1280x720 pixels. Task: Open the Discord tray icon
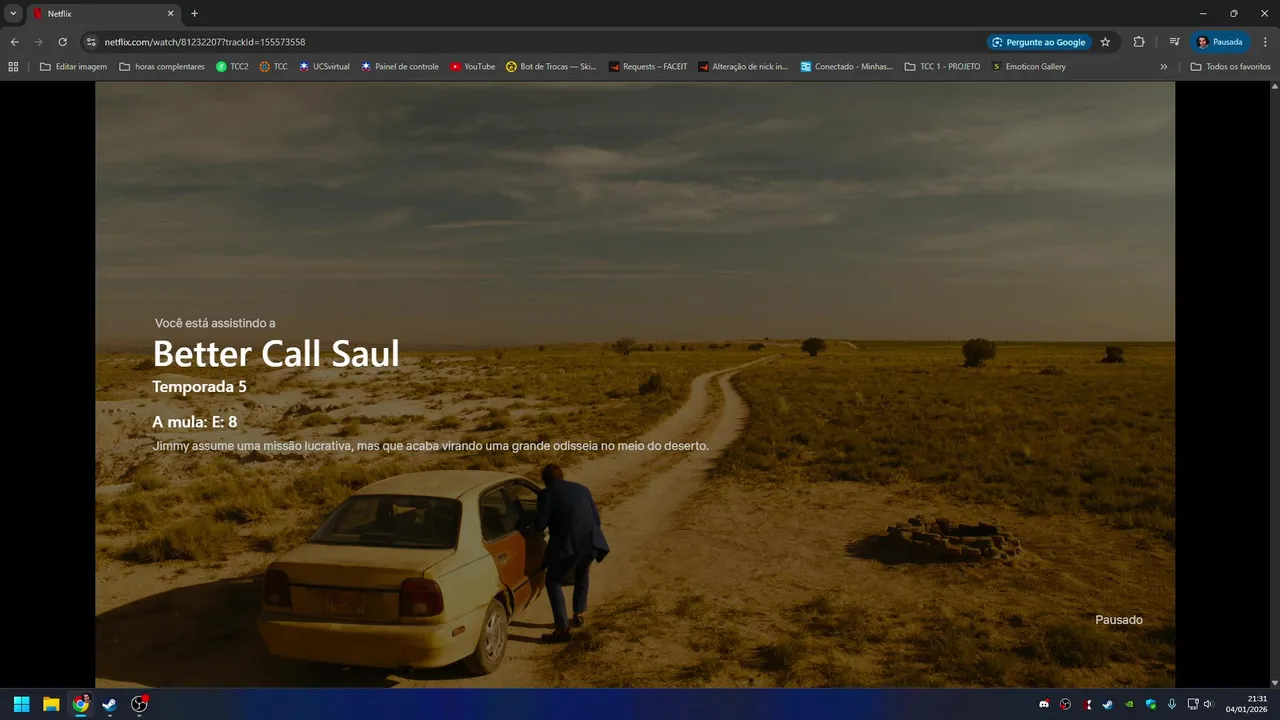click(x=1044, y=704)
